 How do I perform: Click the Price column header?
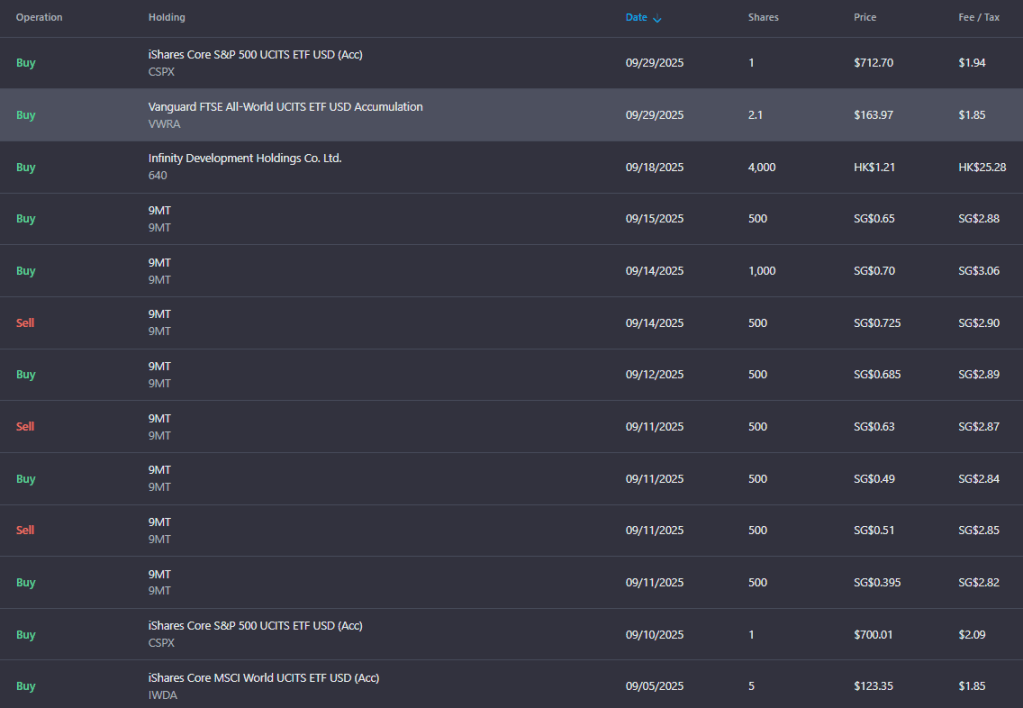(865, 18)
